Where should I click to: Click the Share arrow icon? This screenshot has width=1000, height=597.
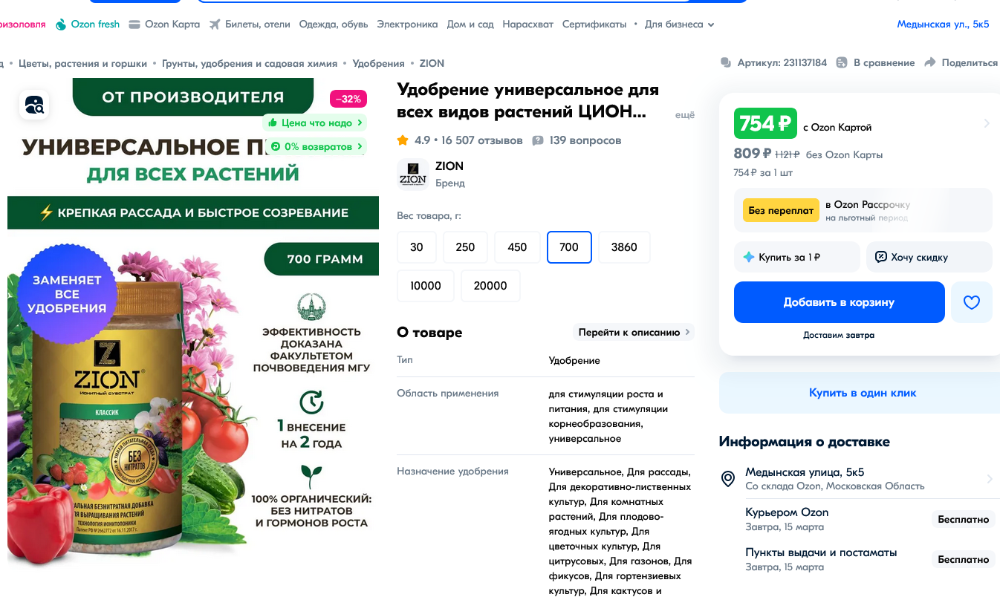[930, 63]
